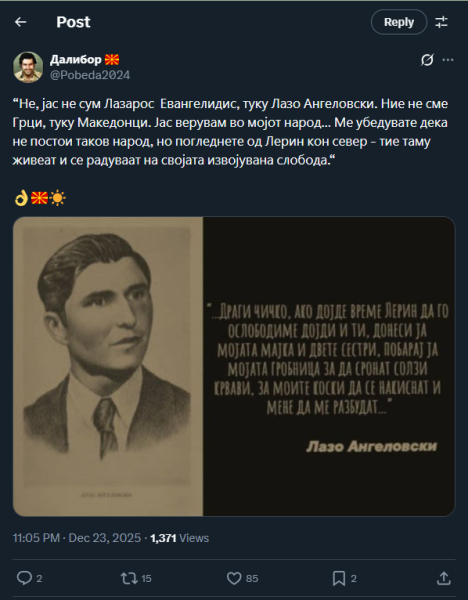This screenshot has height=600, width=468.
Task: Click the Post header title
Action: (73, 22)
